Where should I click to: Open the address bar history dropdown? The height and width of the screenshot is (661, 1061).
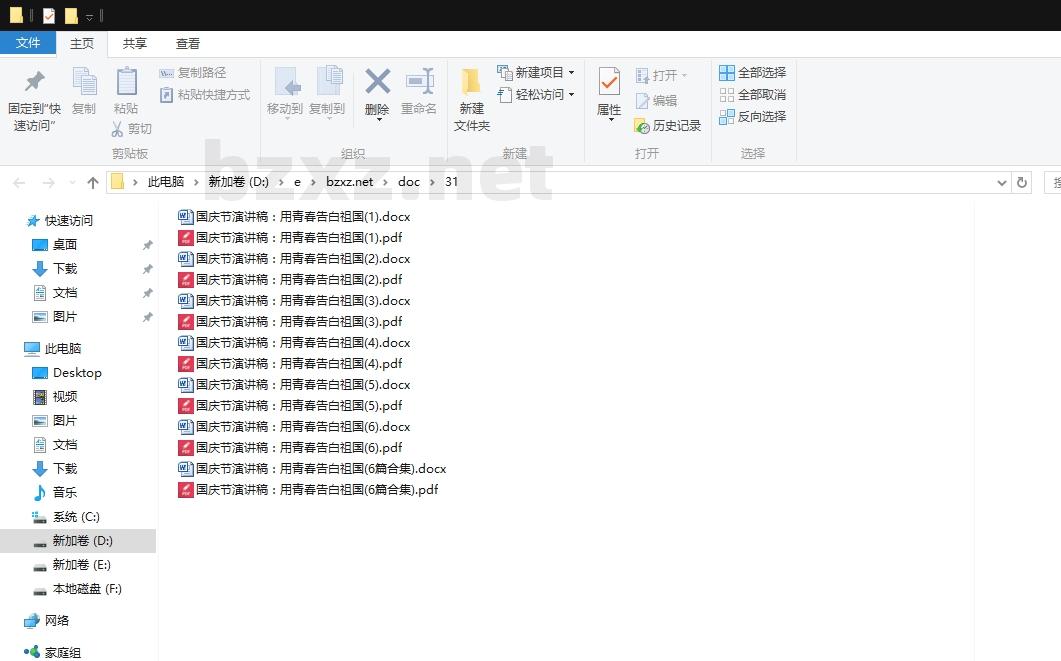tap(1002, 182)
